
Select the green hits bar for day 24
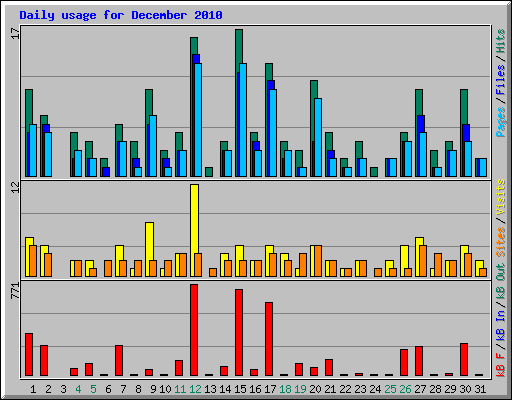pos(374,172)
